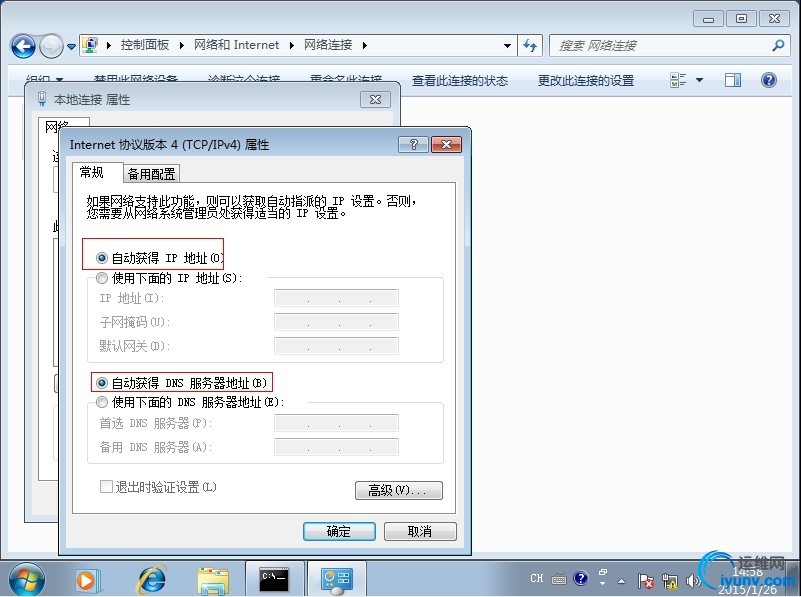Screen dimensions: 801x597
Task: Switch to the Command Prompt taskbar window
Action: [274, 580]
